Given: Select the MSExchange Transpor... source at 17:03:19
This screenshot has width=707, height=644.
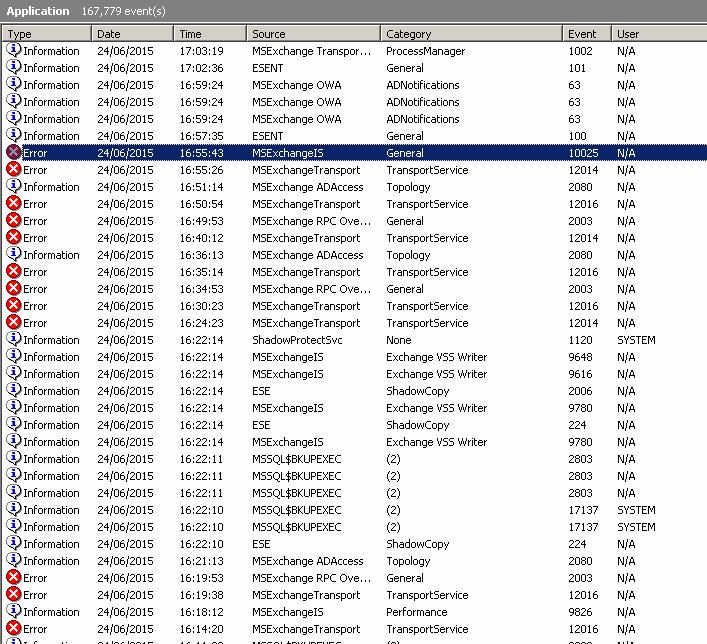Looking at the screenshot, I should tap(312, 51).
